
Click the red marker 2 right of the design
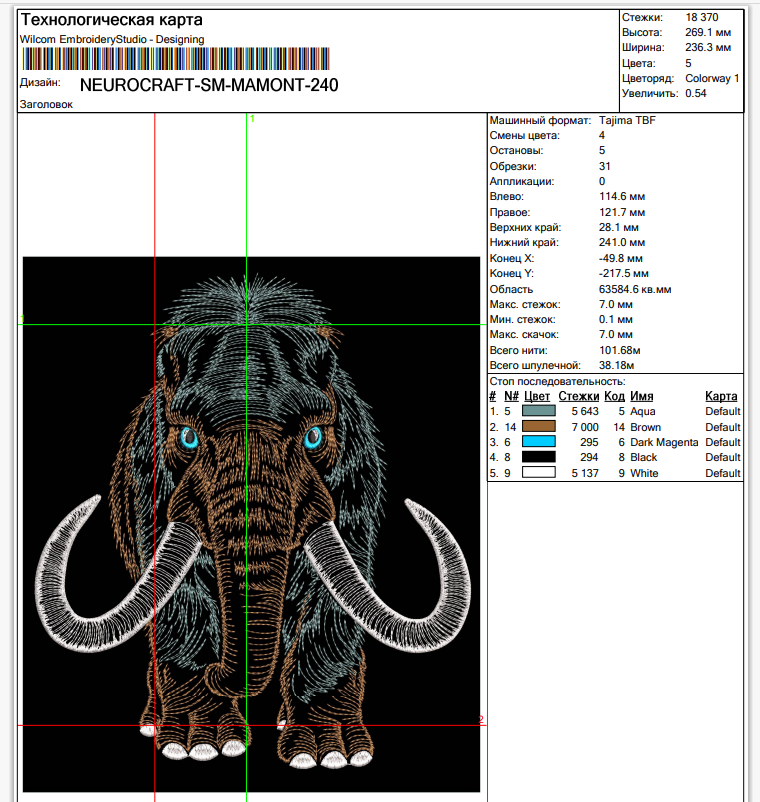[x=481, y=719]
